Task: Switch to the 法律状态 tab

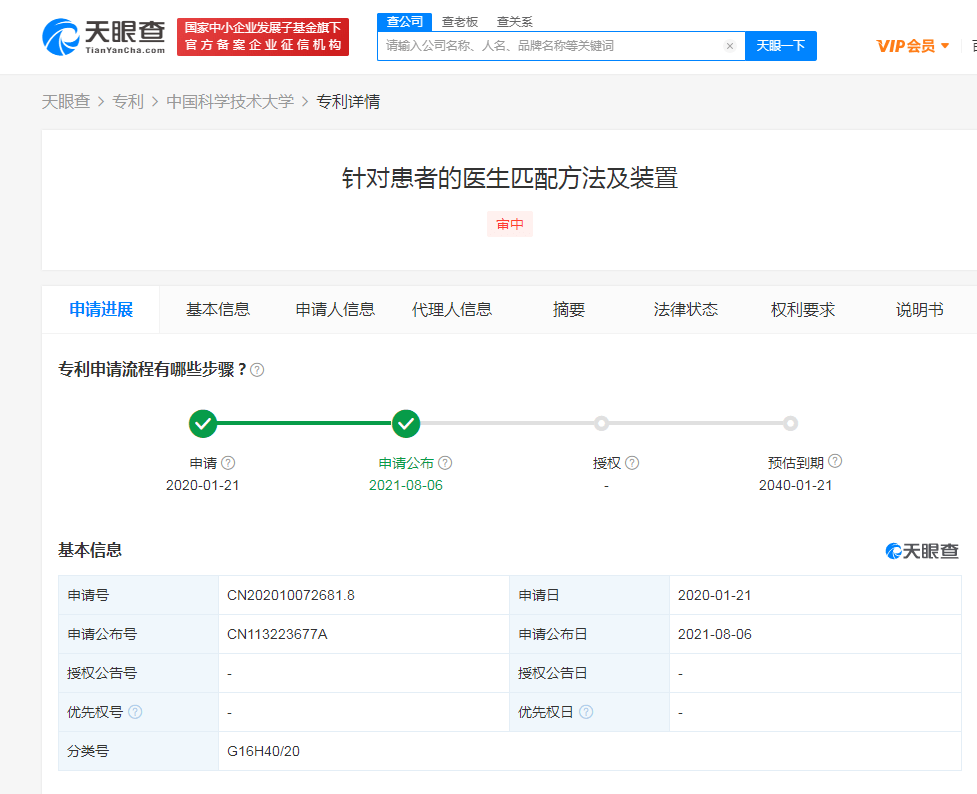Action: point(685,310)
